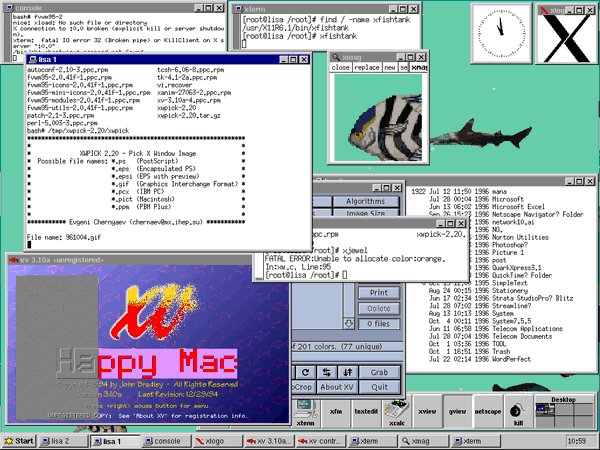Open About XV dialog
The image size is (600, 450).
[x=337, y=387]
